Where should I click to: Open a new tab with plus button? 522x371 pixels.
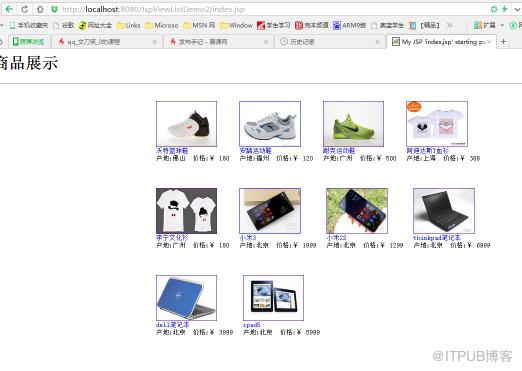503,42
